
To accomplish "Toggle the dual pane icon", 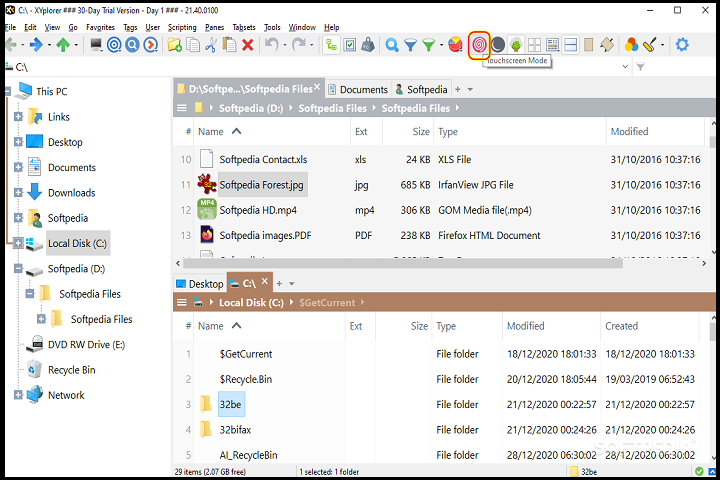I will click(x=570, y=45).
